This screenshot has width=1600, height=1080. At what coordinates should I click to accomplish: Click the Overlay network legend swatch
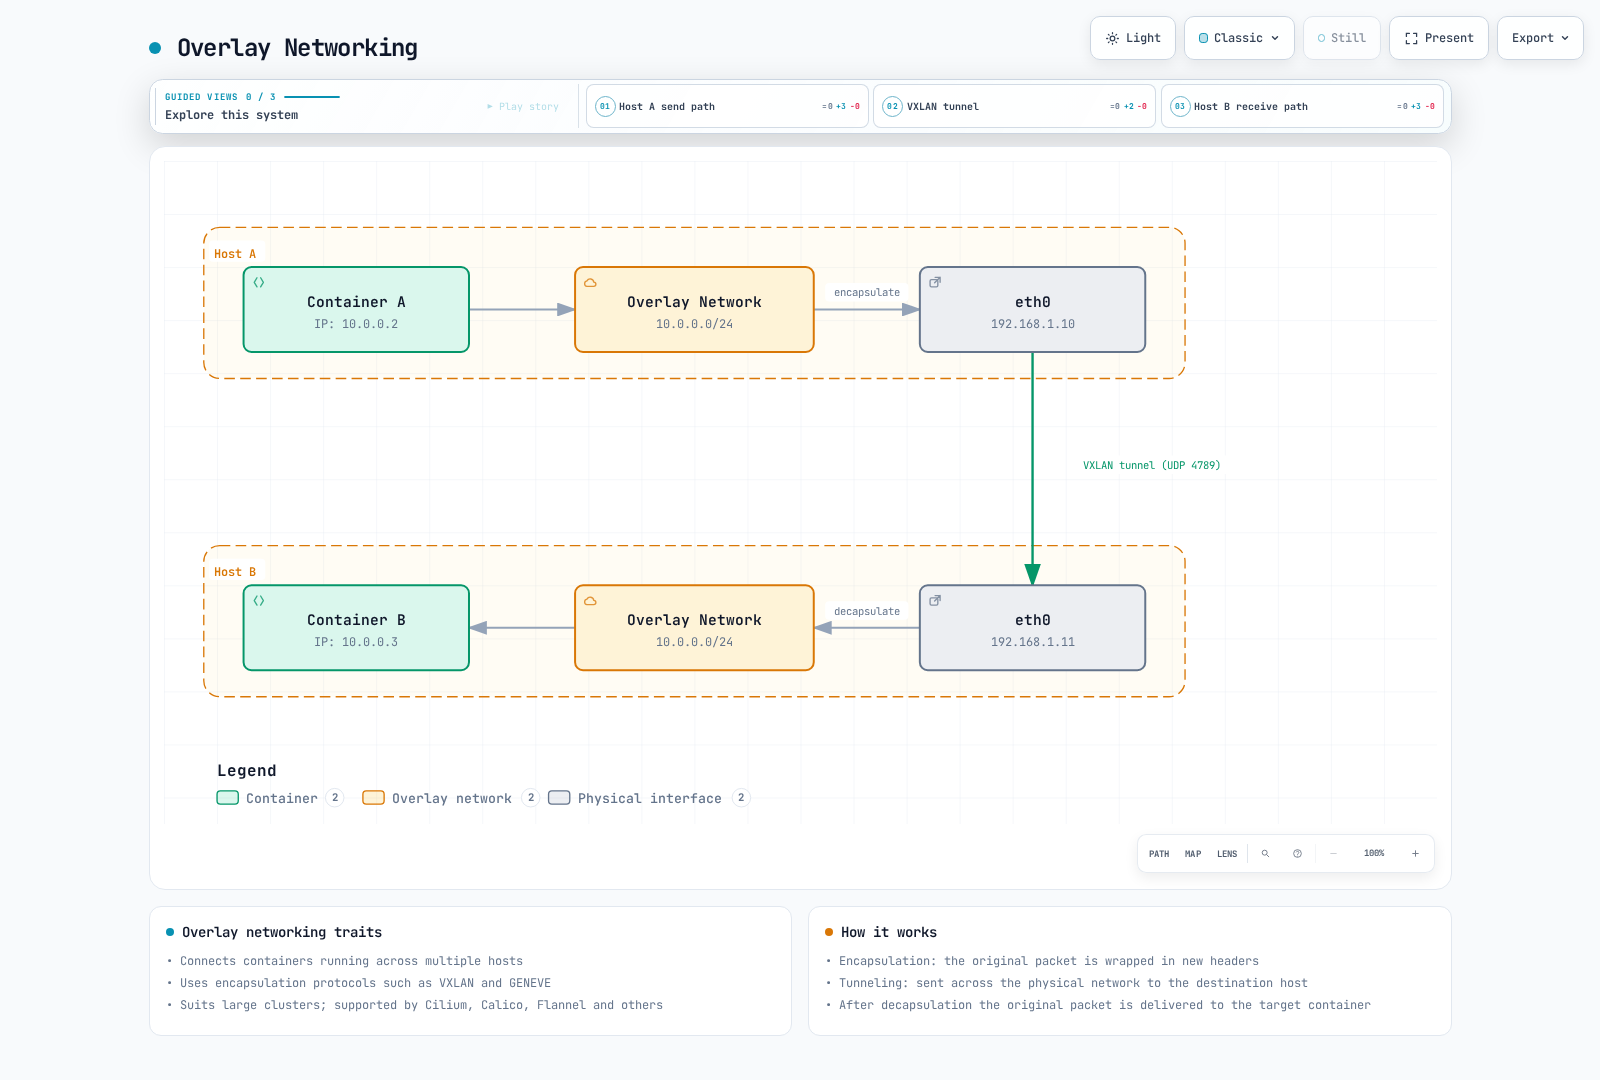pyautogui.click(x=374, y=798)
